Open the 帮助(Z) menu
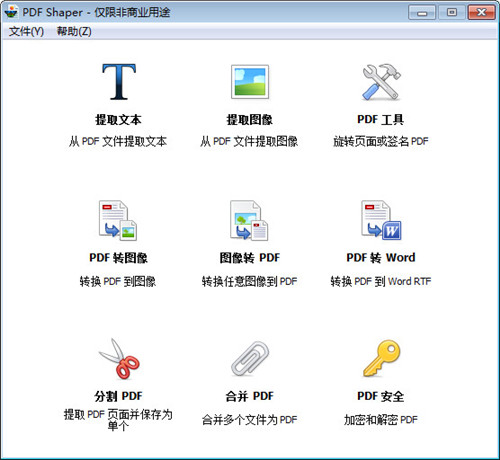The image size is (500, 460). pyautogui.click(x=74, y=31)
